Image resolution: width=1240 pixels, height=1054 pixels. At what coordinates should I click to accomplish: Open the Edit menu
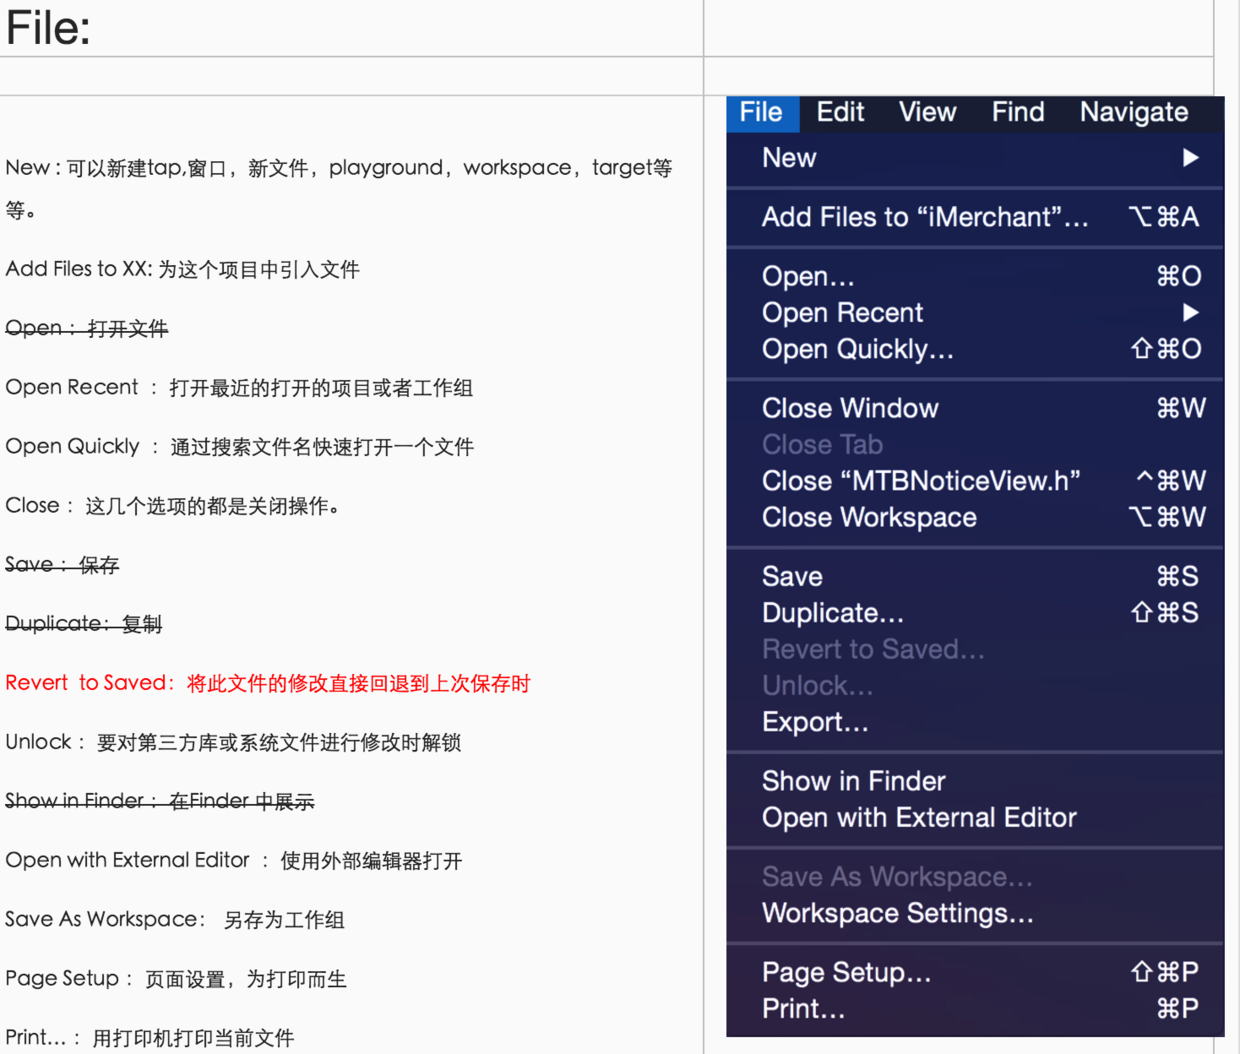pos(840,113)
